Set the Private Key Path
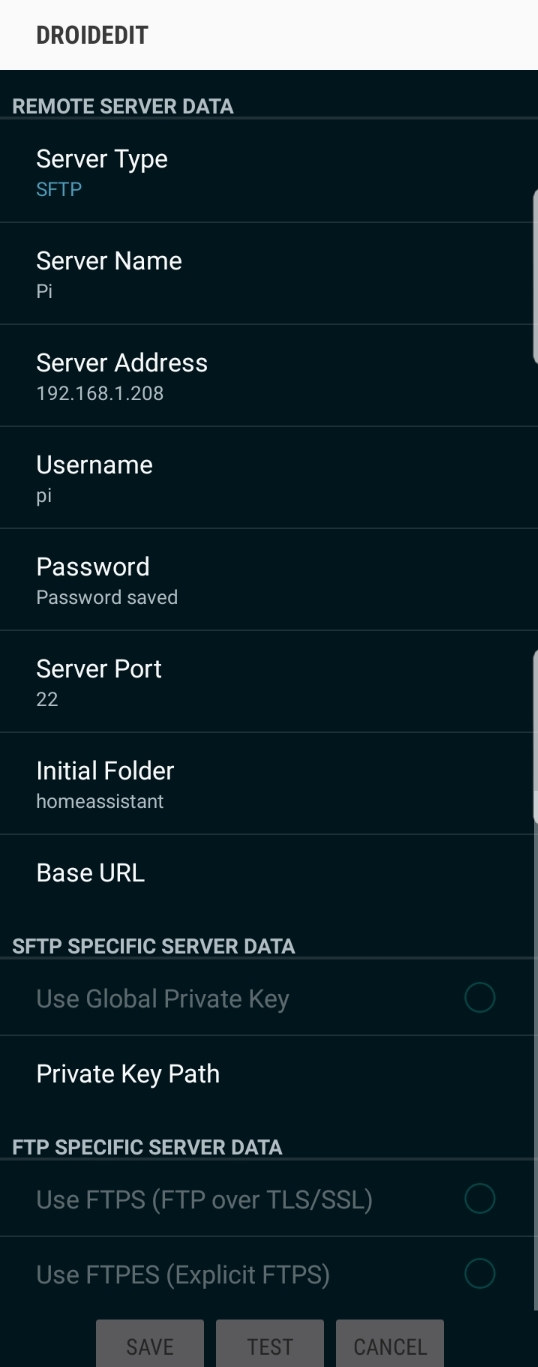This screenshot has width=538, height=1367. click(x=269, y=1074)
